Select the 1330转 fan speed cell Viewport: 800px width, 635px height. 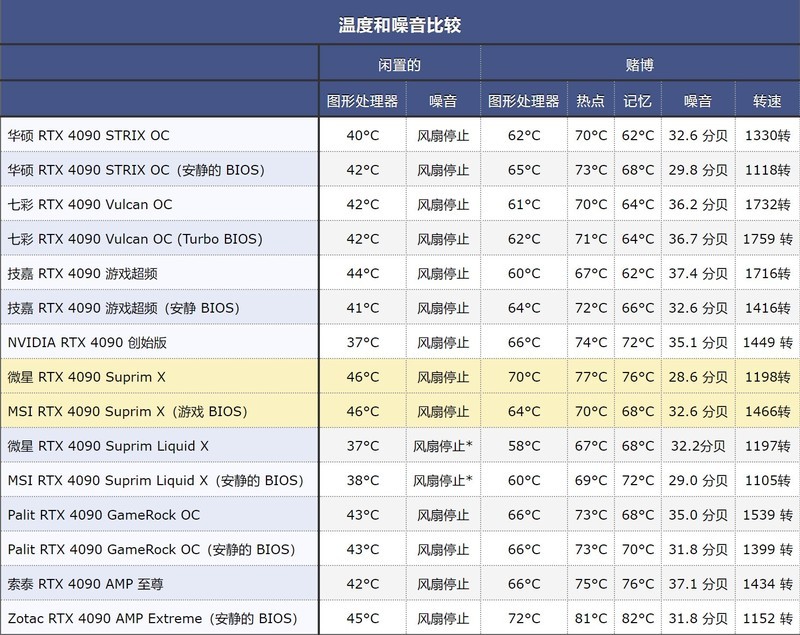(768, 133)
